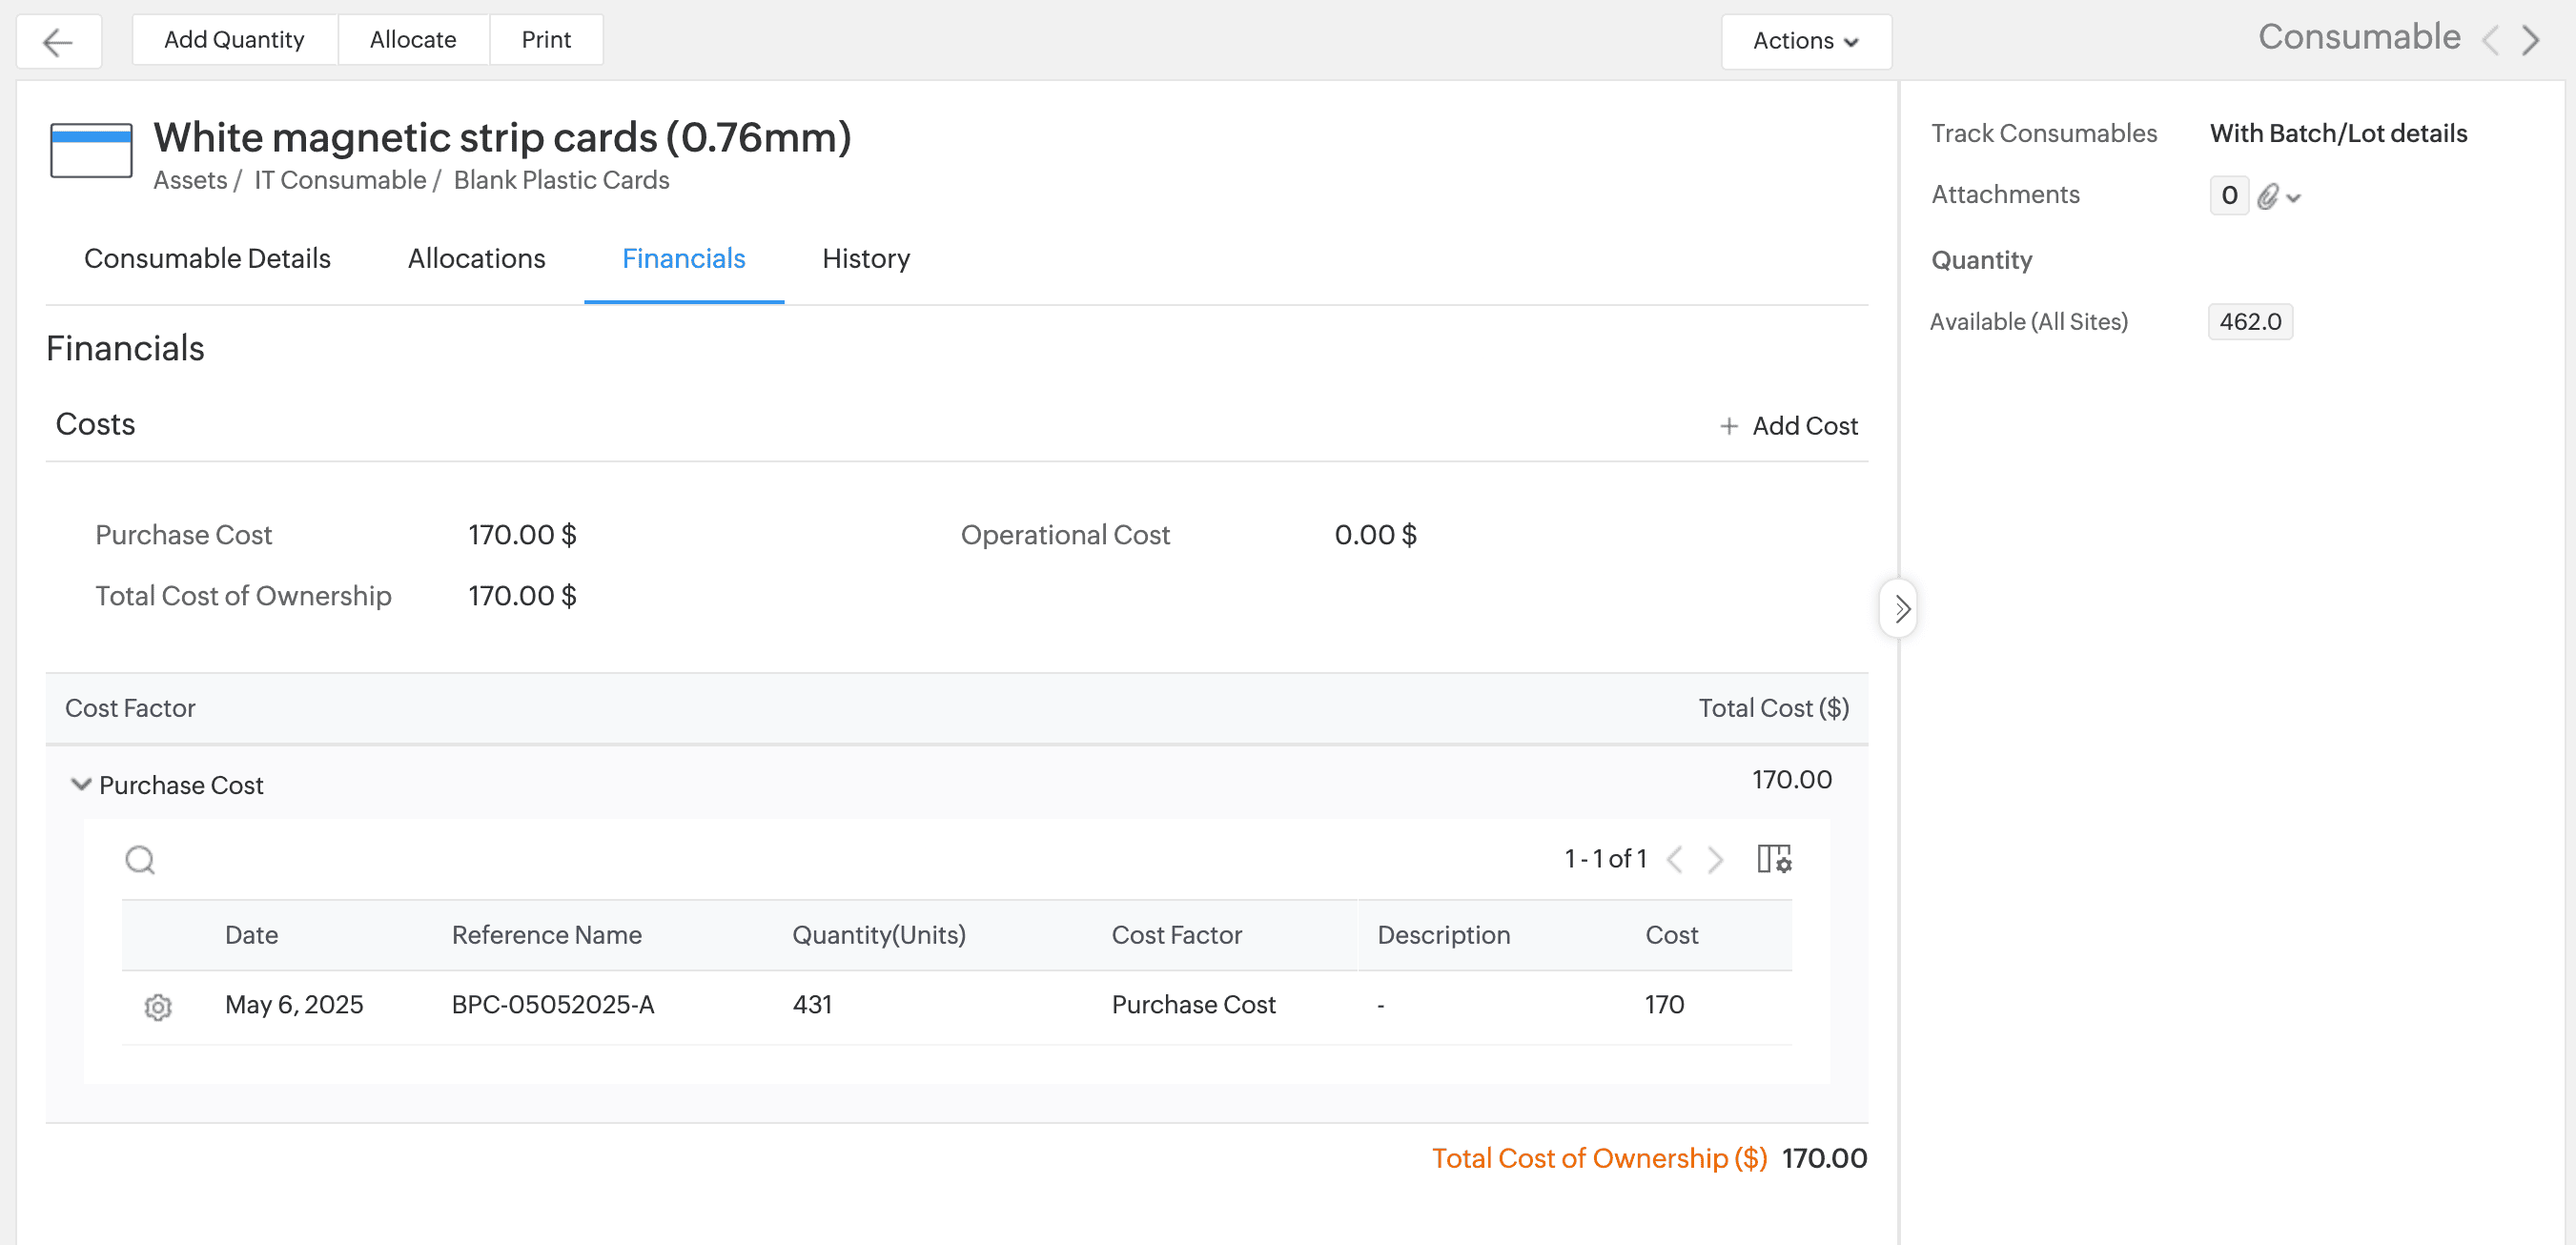Open the column settings icon
This screenshot has width=2576, height=1245.
tap(1774, 859)
